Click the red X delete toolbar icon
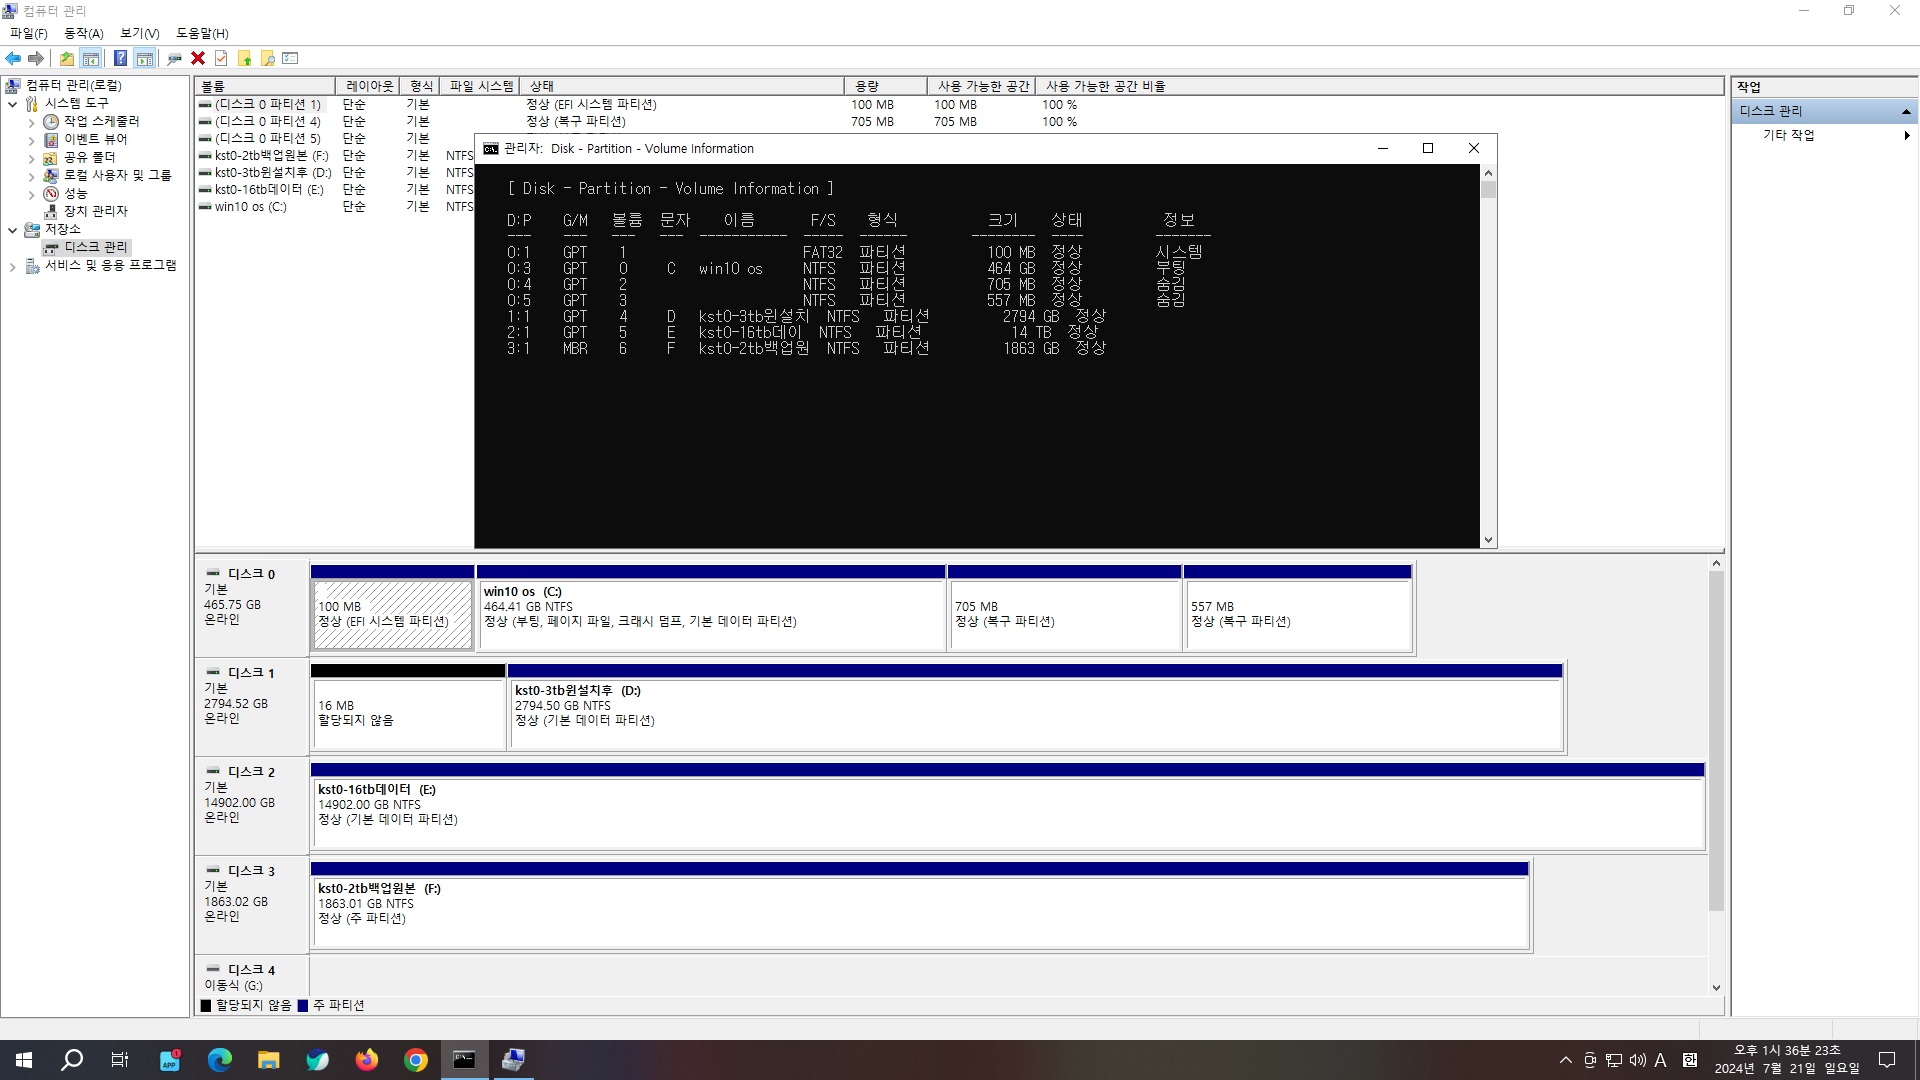 click(198, 58)
